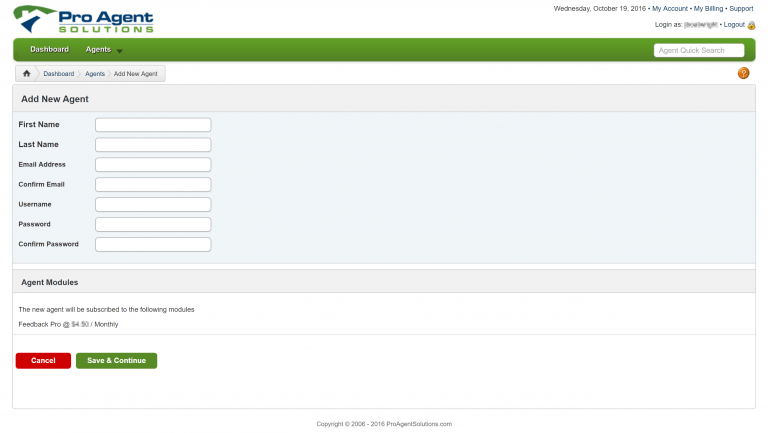This screenshot has width=768, height=433.
Task: Open the Agents menu in navigation bar
Action: coord(98,49)
